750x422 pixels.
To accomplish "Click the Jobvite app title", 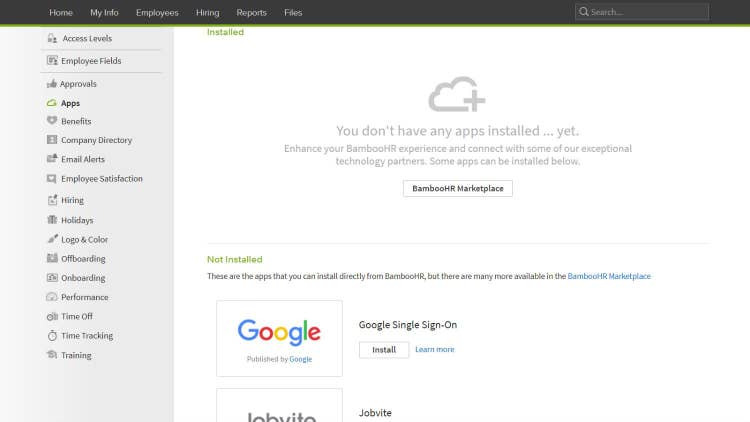I will [375, 412].
